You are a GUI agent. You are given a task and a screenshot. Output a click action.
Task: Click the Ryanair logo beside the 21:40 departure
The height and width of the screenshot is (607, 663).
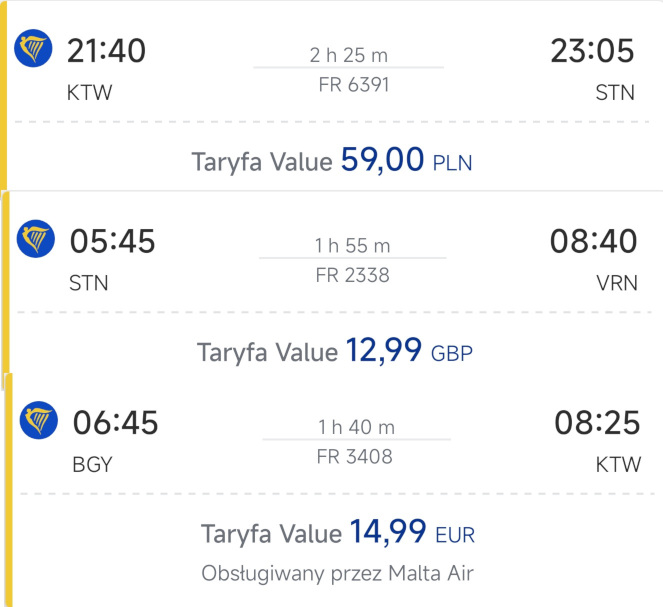coord(33,48)
